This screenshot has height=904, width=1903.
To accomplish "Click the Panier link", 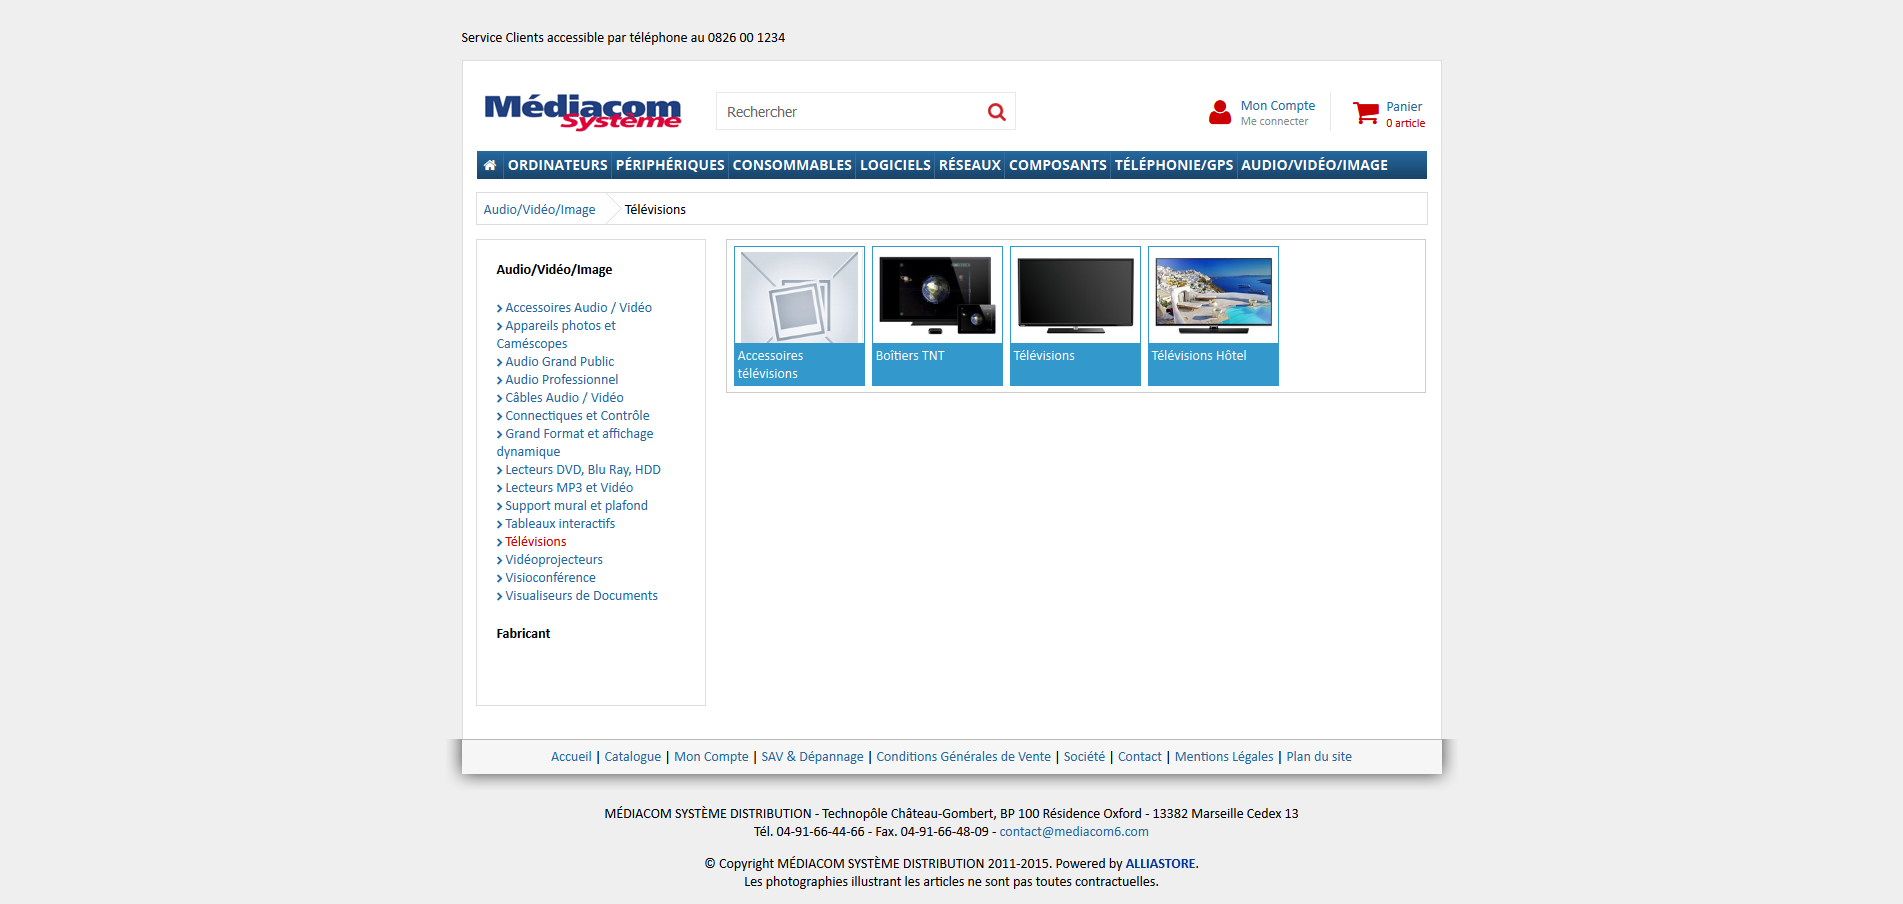I will click(1404, 106).
